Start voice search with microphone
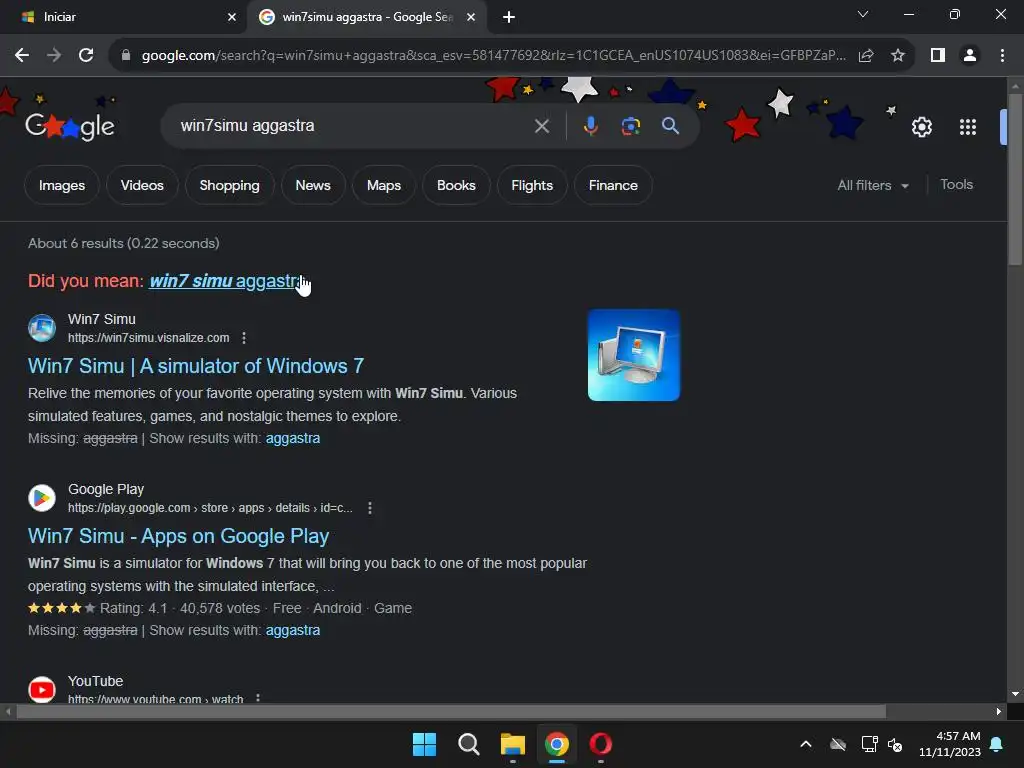1024x768 pixels. pos(590,126)
